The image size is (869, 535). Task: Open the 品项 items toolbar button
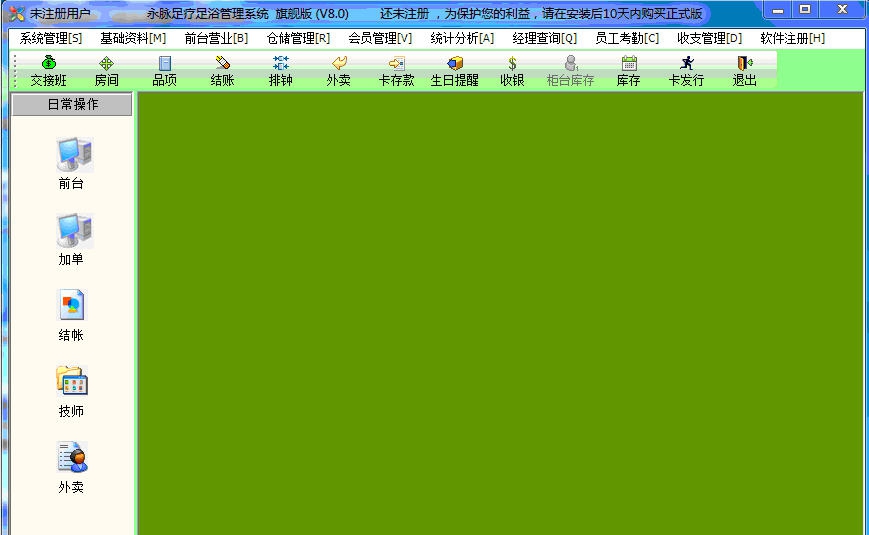(165, 71)
